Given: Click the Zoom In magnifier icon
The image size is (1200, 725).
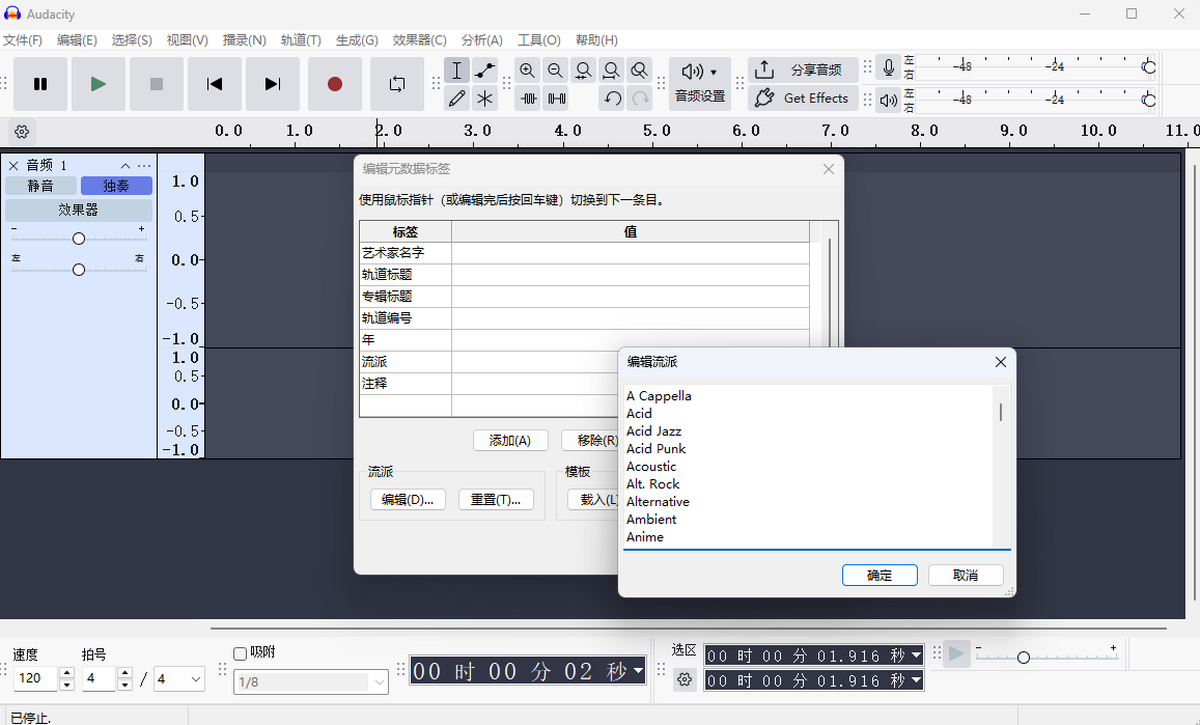Looking at the screenshot, I should coord(528,70).
